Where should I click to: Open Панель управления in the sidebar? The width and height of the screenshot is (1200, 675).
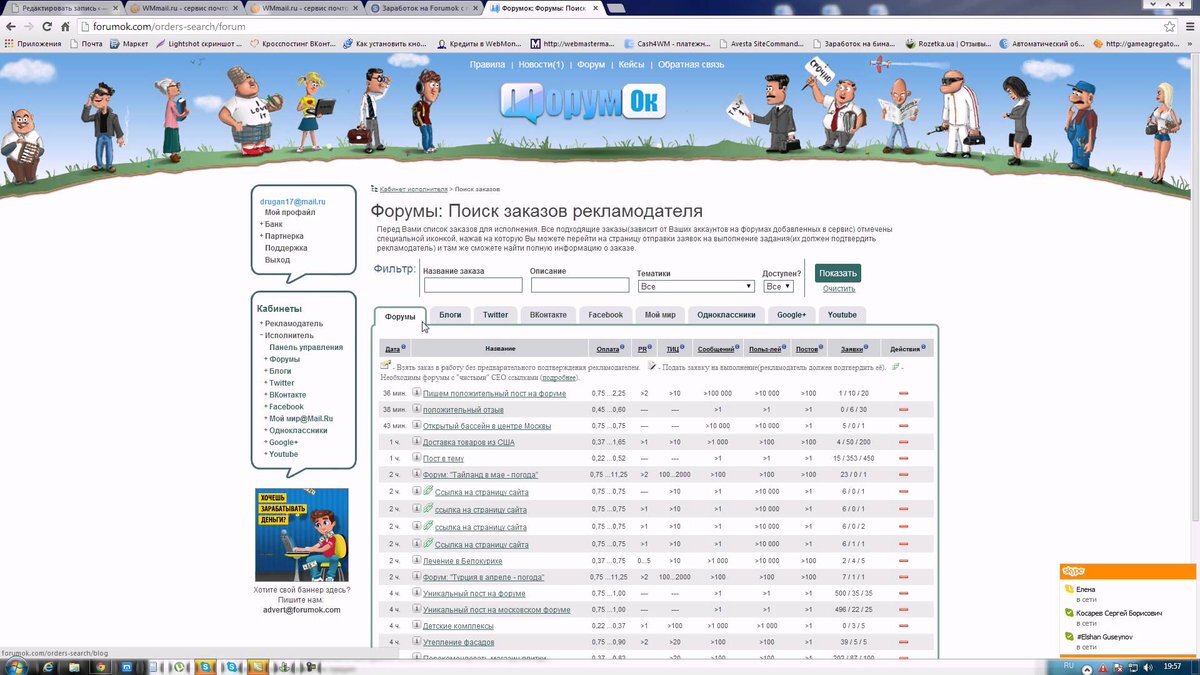pyautogui.click(x=306, y=347)
